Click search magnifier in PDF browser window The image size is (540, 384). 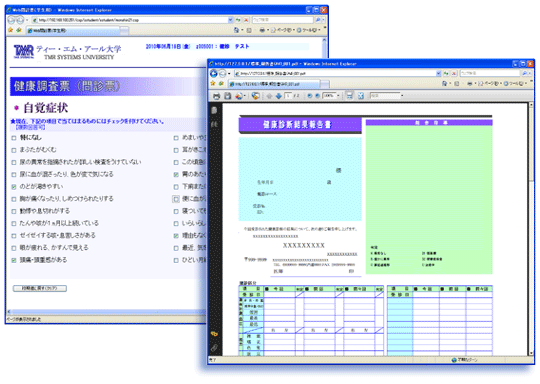(x=525, y=73)
